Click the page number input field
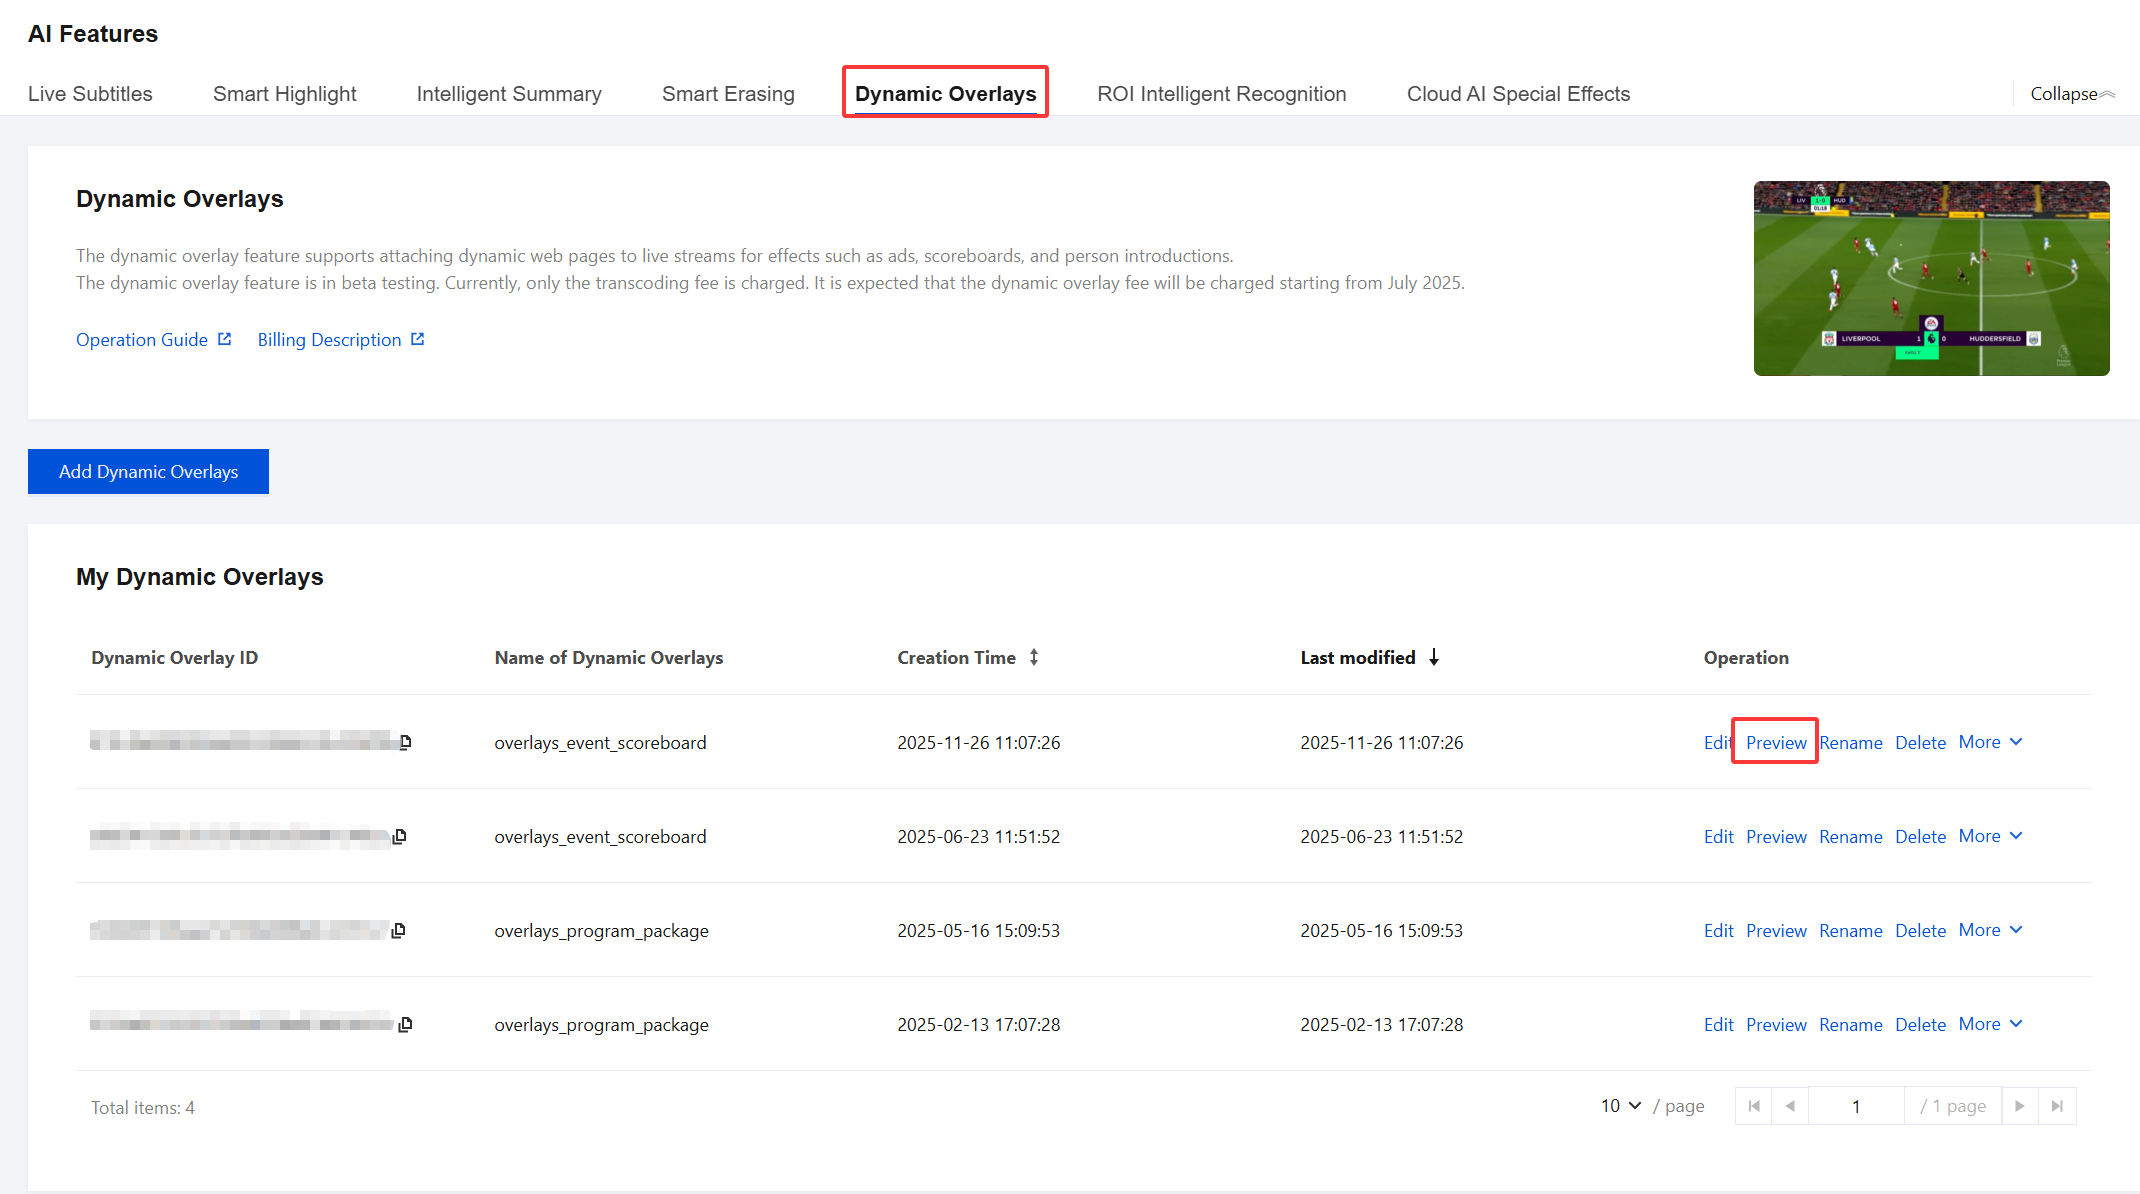 [1856, 1106]
